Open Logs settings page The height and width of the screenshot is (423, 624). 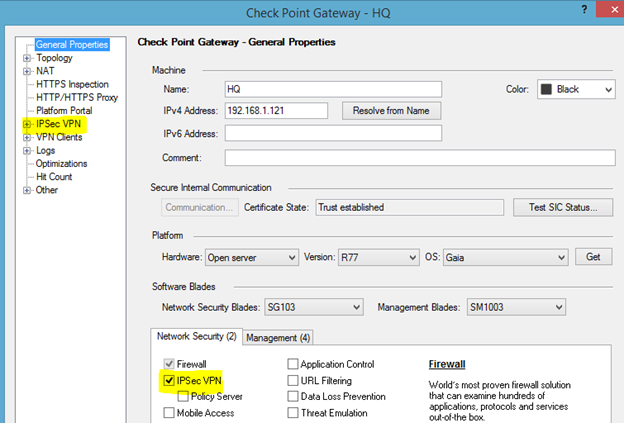(x=45, y=151)
